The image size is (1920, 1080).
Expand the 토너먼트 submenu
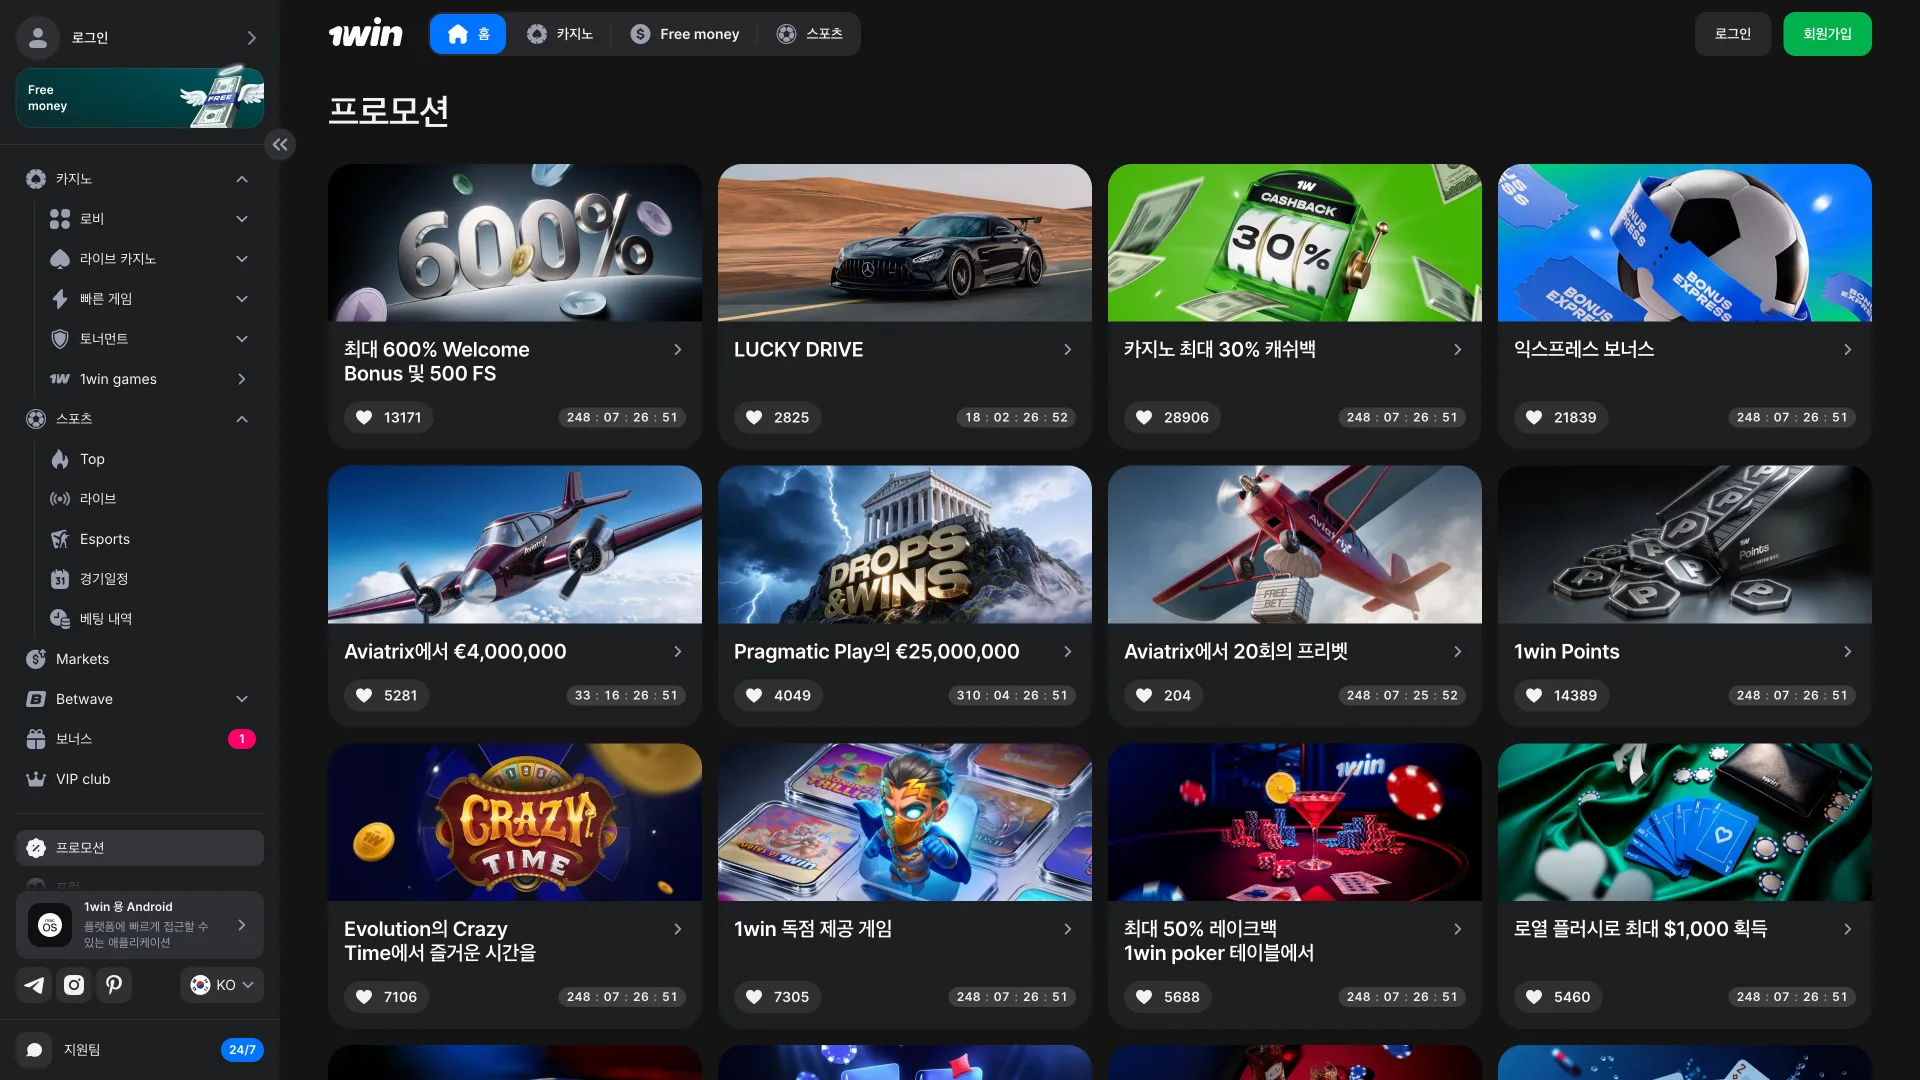click(242, 339)
